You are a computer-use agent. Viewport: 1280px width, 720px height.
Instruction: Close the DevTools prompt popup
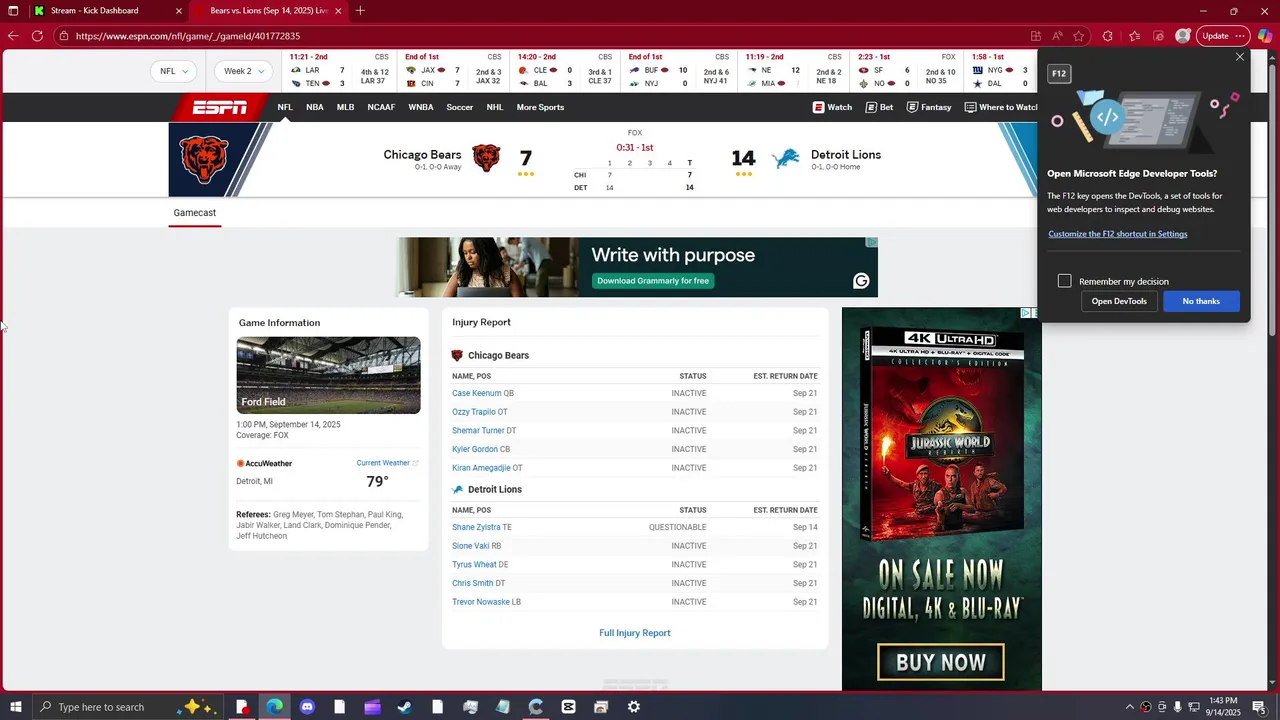(x=1240, y=57)
